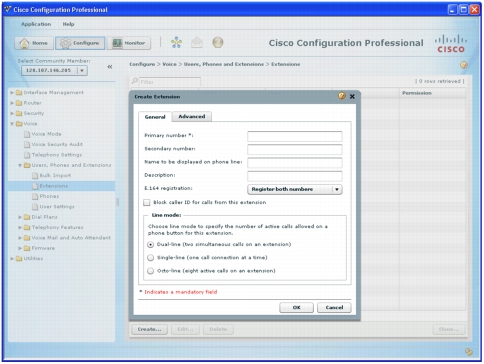Viewport: 484px width, 364px height.
Task: Click the network community icon
Action: 176,42
